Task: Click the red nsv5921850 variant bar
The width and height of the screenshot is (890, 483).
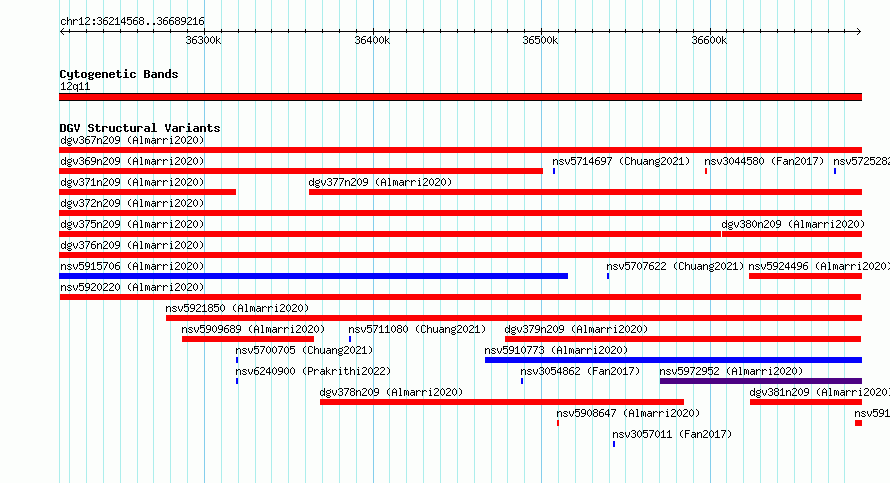Action: coord(514,318)
